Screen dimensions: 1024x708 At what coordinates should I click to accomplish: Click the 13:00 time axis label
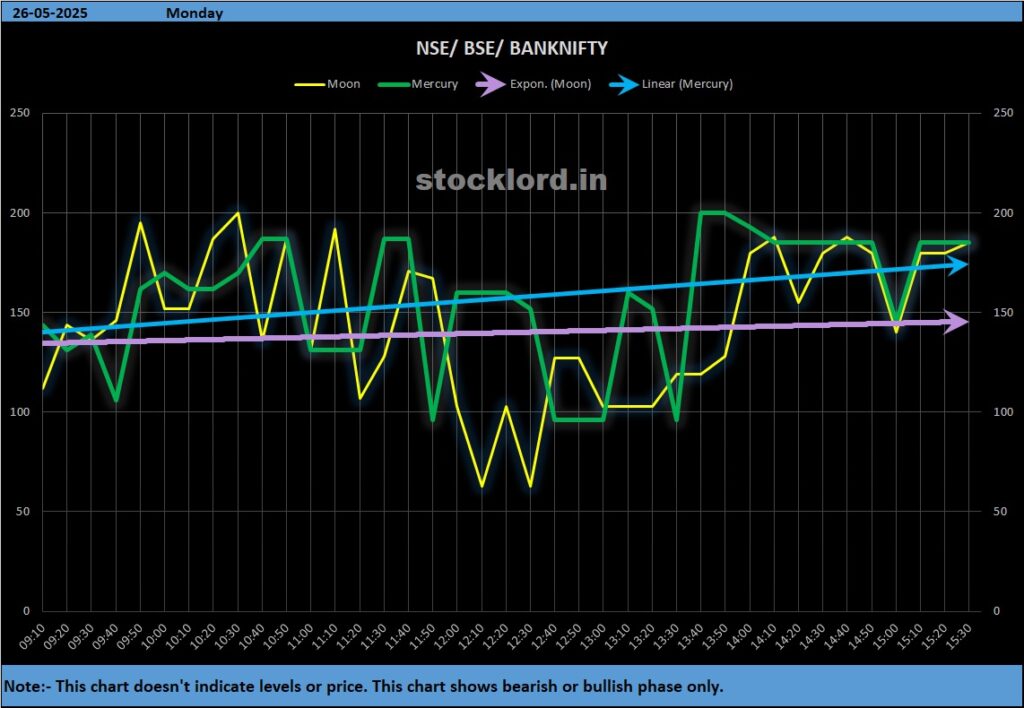point(594,636)
